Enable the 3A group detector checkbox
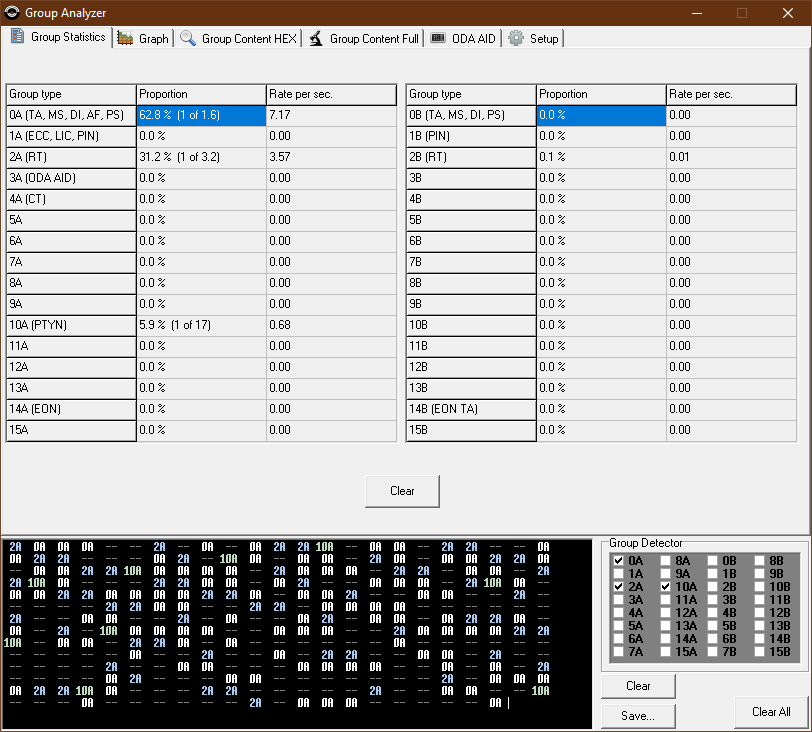Image resolution: width=812 pixels, height=732 pixels. (618, 600)
